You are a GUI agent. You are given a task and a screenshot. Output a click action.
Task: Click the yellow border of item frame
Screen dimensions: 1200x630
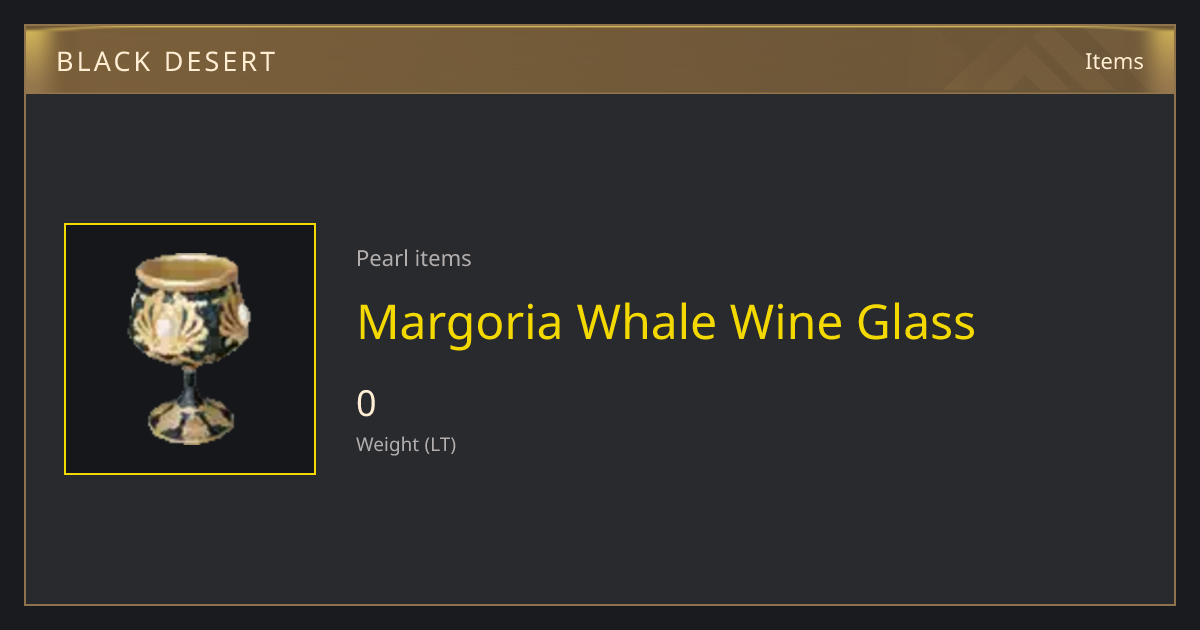[190, 224]
